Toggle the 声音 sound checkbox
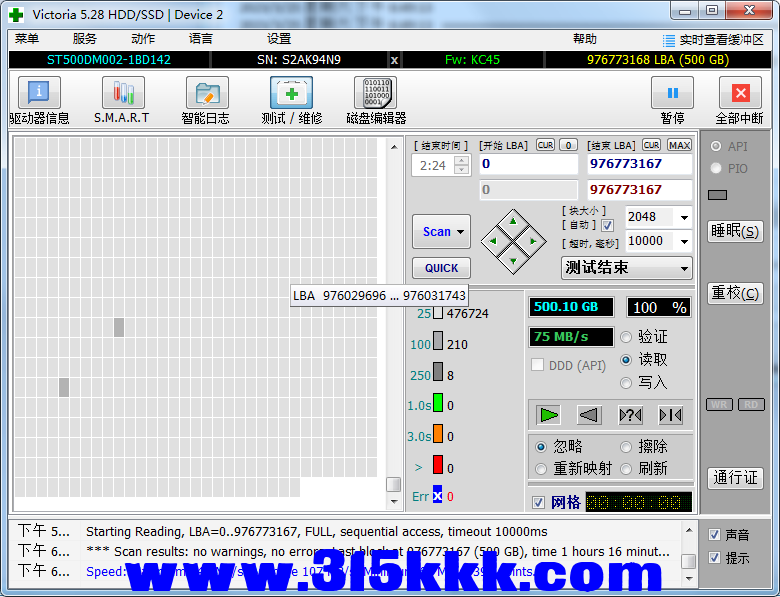Viewport: 780px width, 597px height. click(x=714, y=535)
